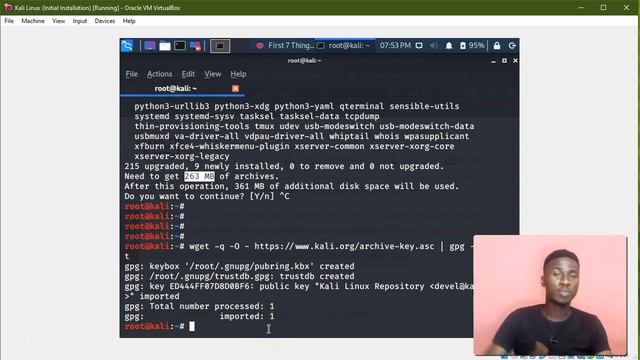640x360 pixels.
Task: Click the 'trustdb.gpg: trustdb created' line
Action: [240, 276]
